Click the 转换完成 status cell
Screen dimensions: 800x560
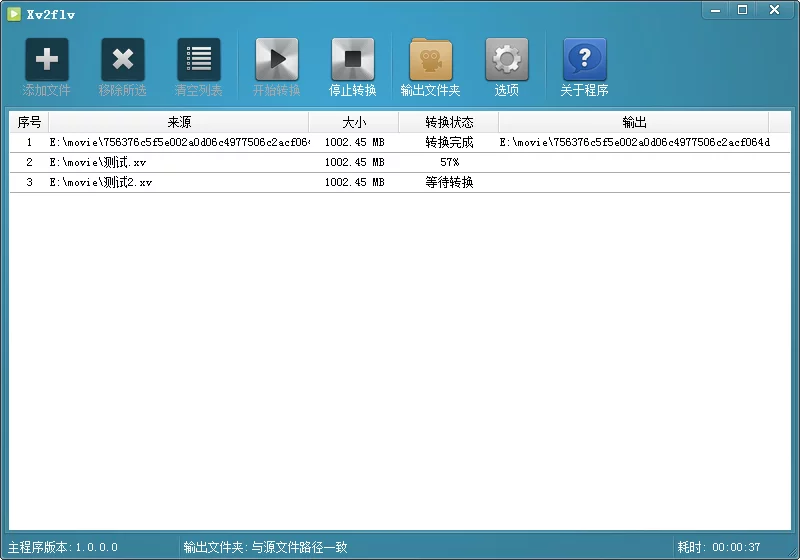pos(449,142)
